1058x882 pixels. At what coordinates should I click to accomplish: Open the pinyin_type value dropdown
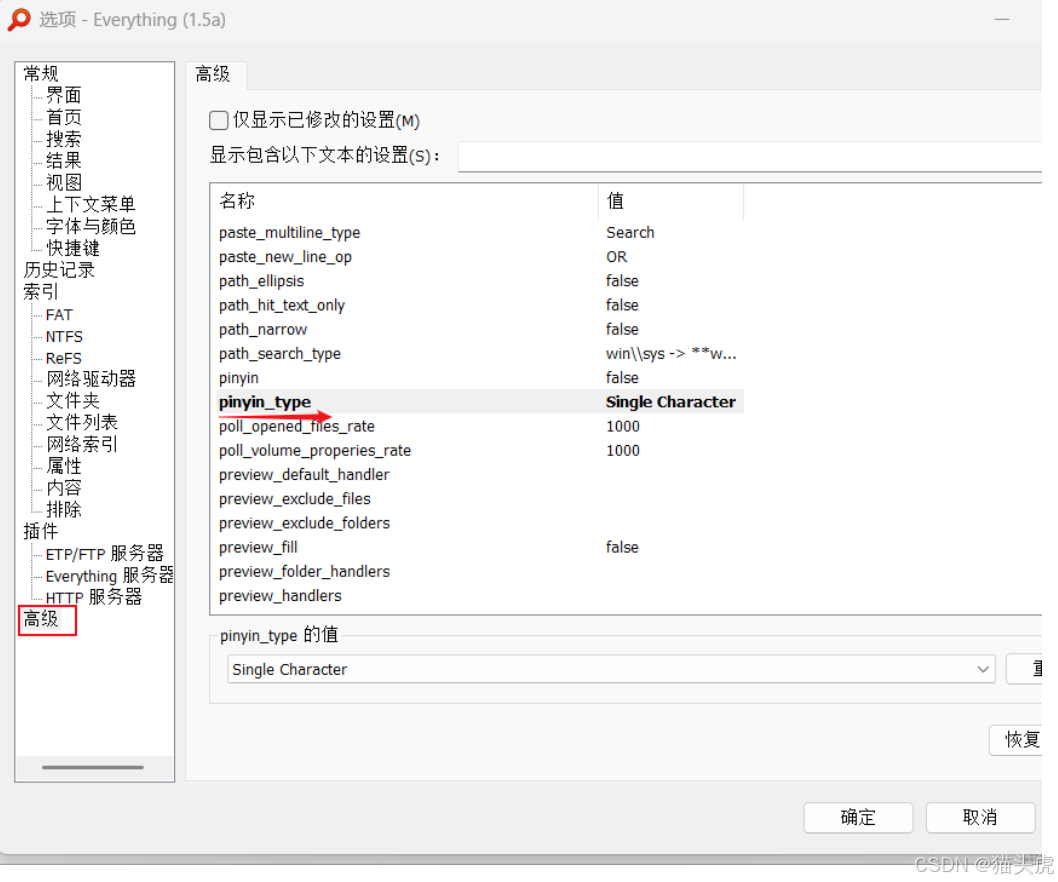611,669
